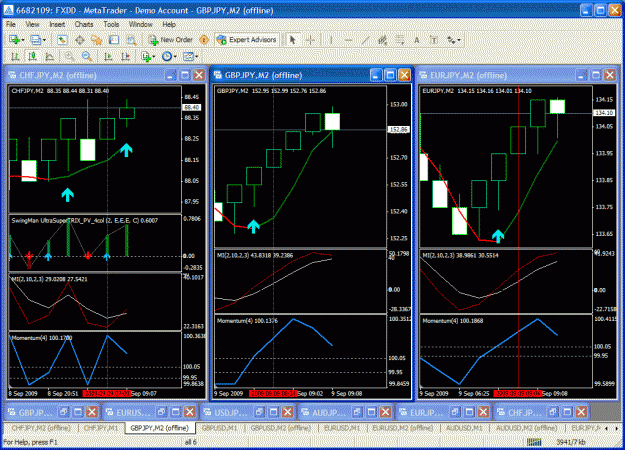The width and height of the screenshot is (625, 450).
Task: Open the Window menu
Action: click(x=140, y=24)
